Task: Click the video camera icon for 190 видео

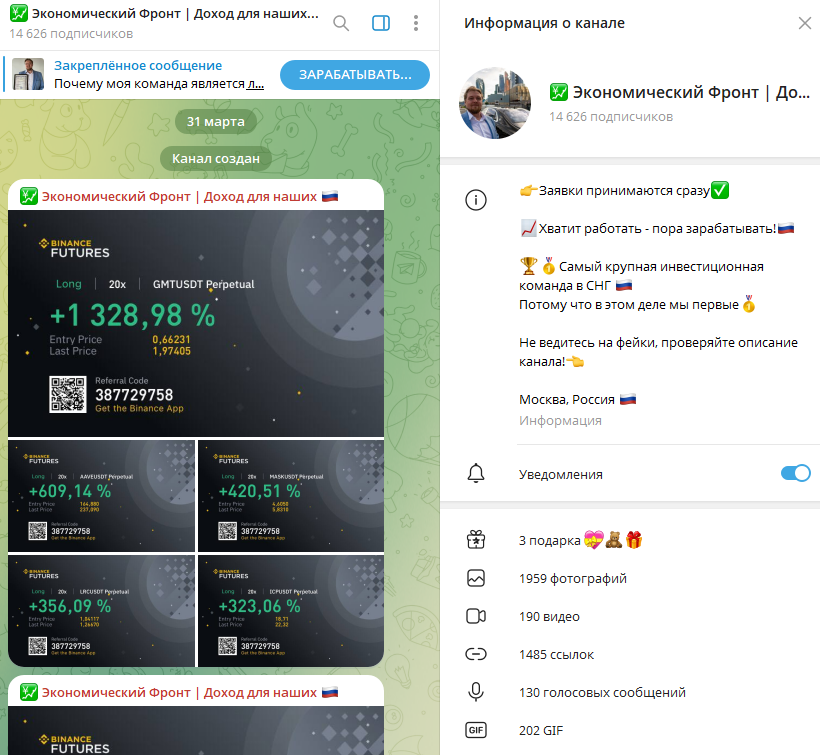Action: point(476,617)
